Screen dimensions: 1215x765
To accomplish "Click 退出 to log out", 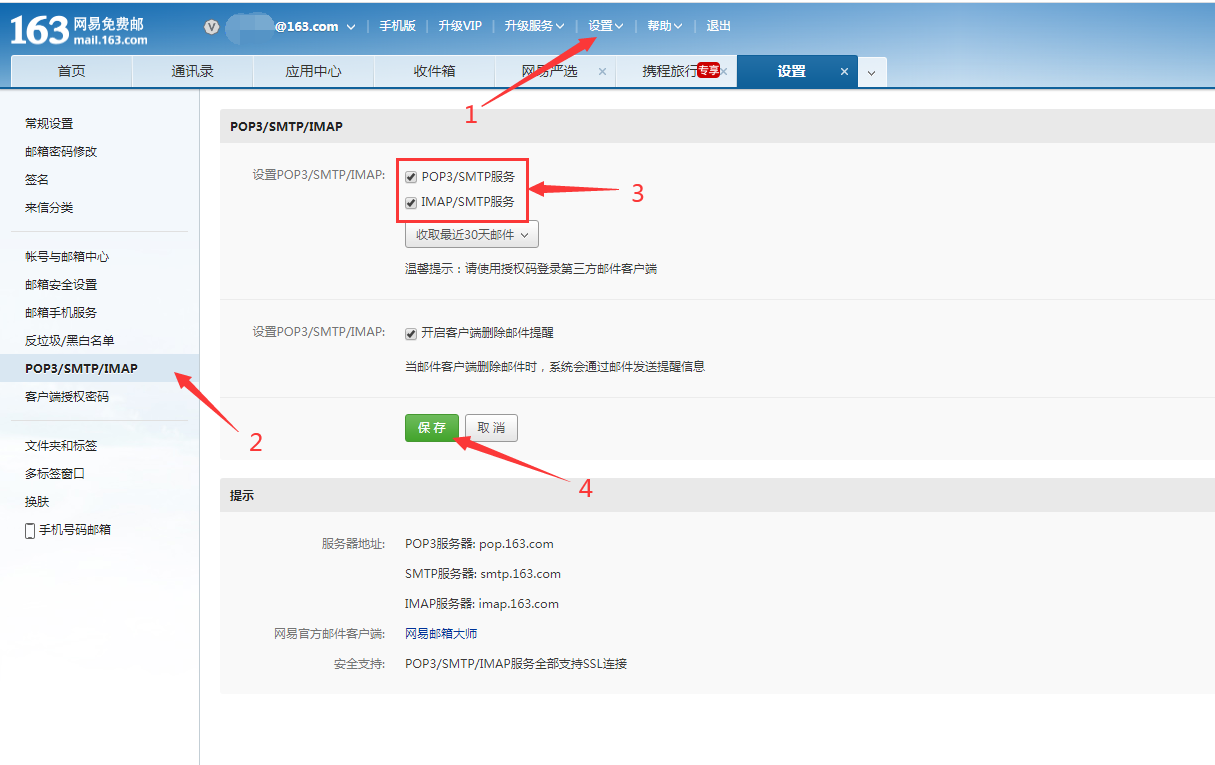I will [718, 26].
